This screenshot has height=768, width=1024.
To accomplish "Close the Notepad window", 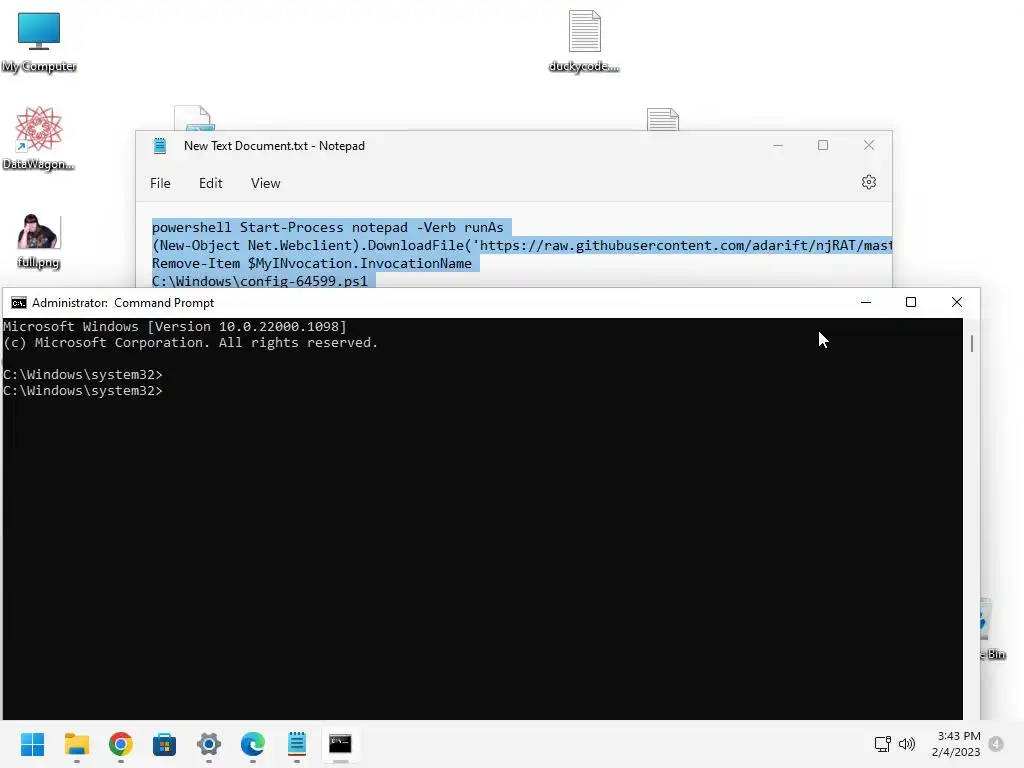I will [869, 146].
